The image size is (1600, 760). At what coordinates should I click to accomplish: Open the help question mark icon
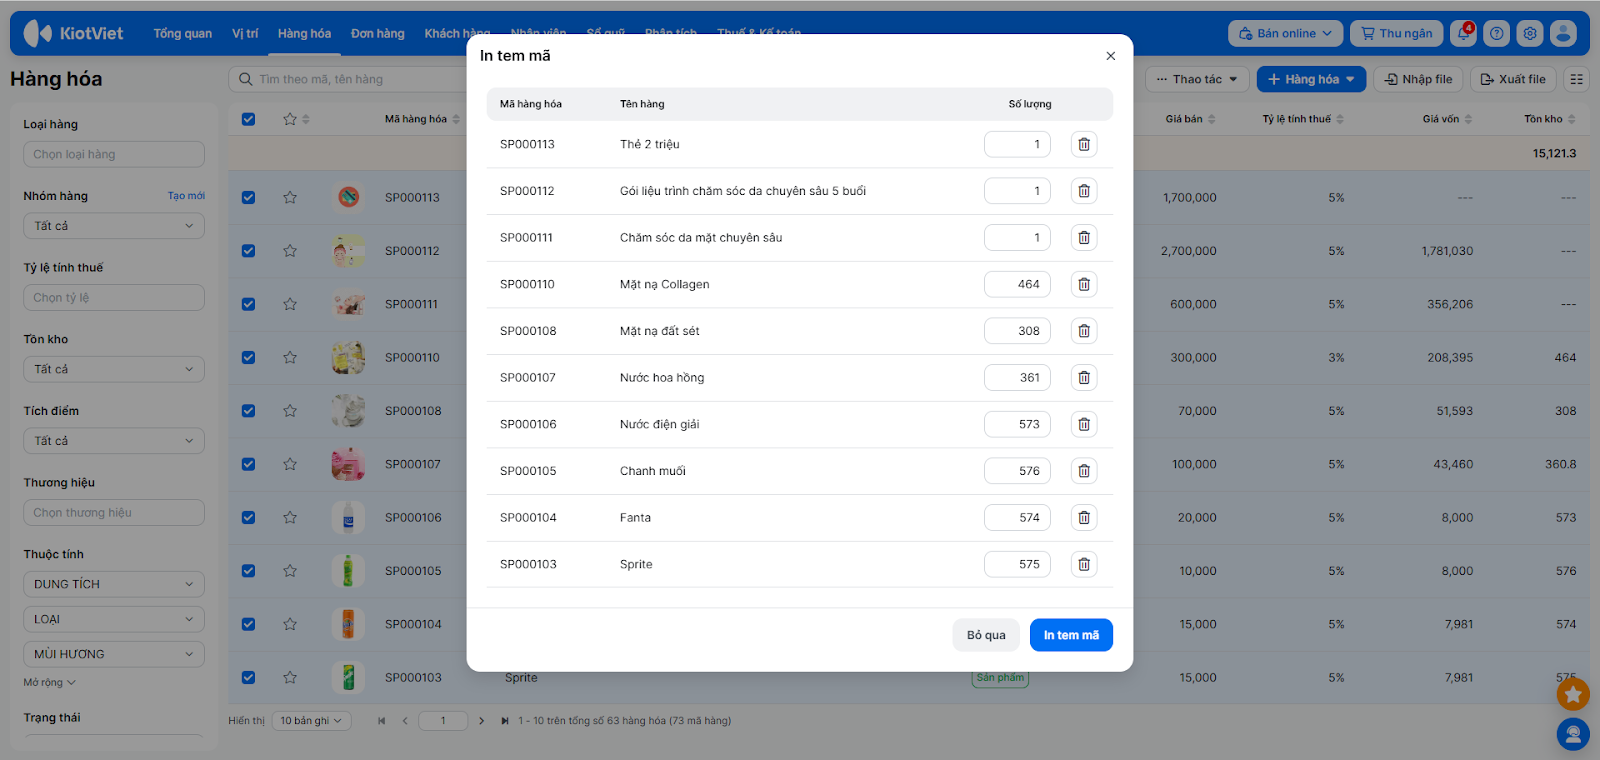(1497, 33)
